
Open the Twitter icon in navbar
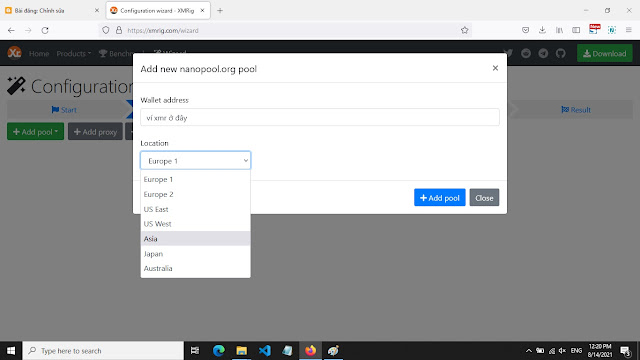(508, 53)
